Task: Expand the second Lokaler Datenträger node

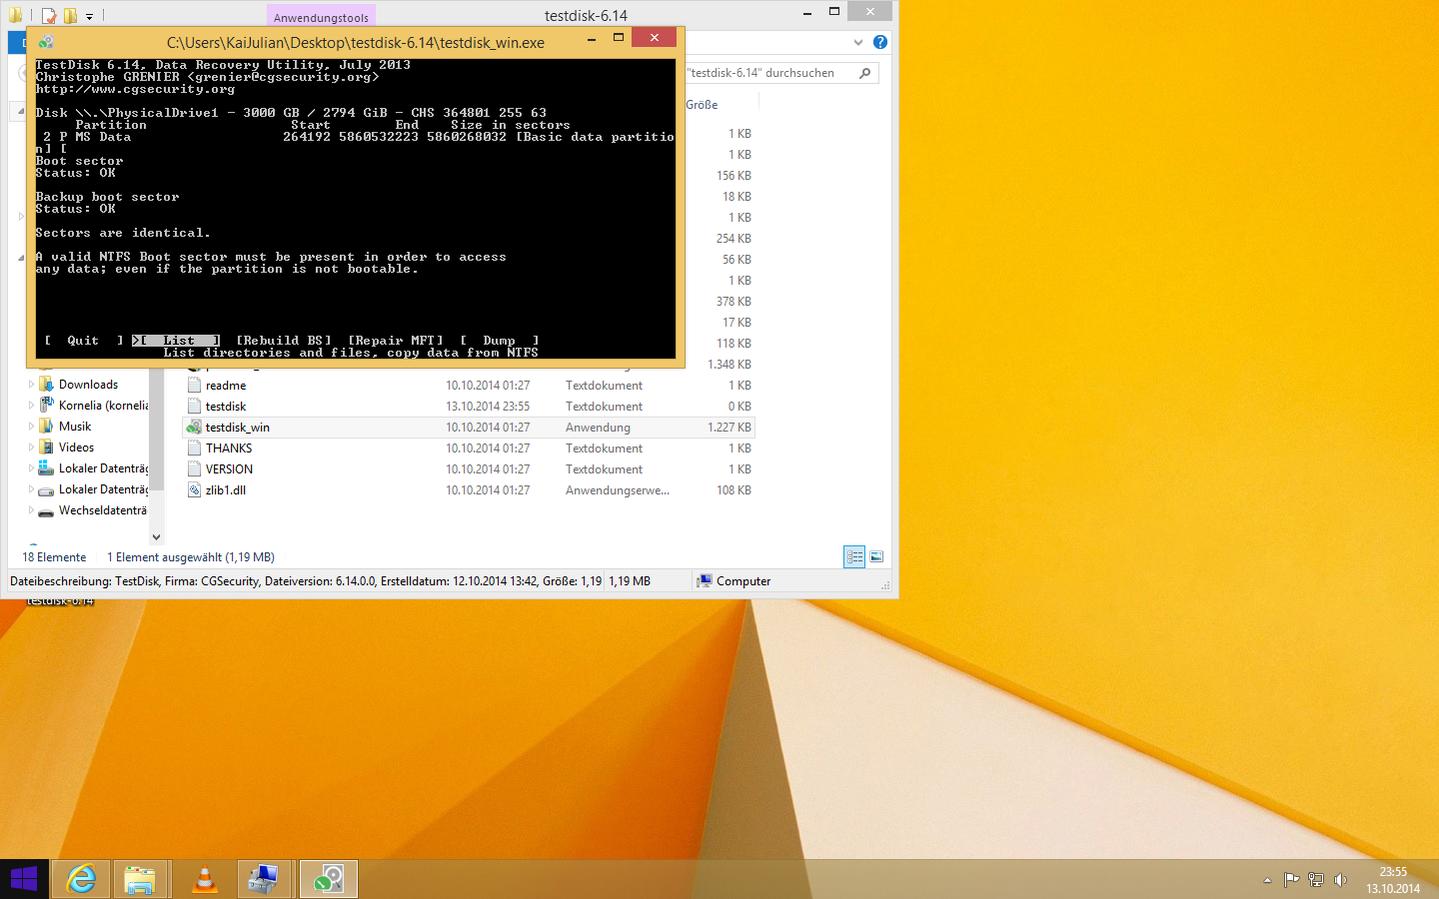Action: (31, 489)
